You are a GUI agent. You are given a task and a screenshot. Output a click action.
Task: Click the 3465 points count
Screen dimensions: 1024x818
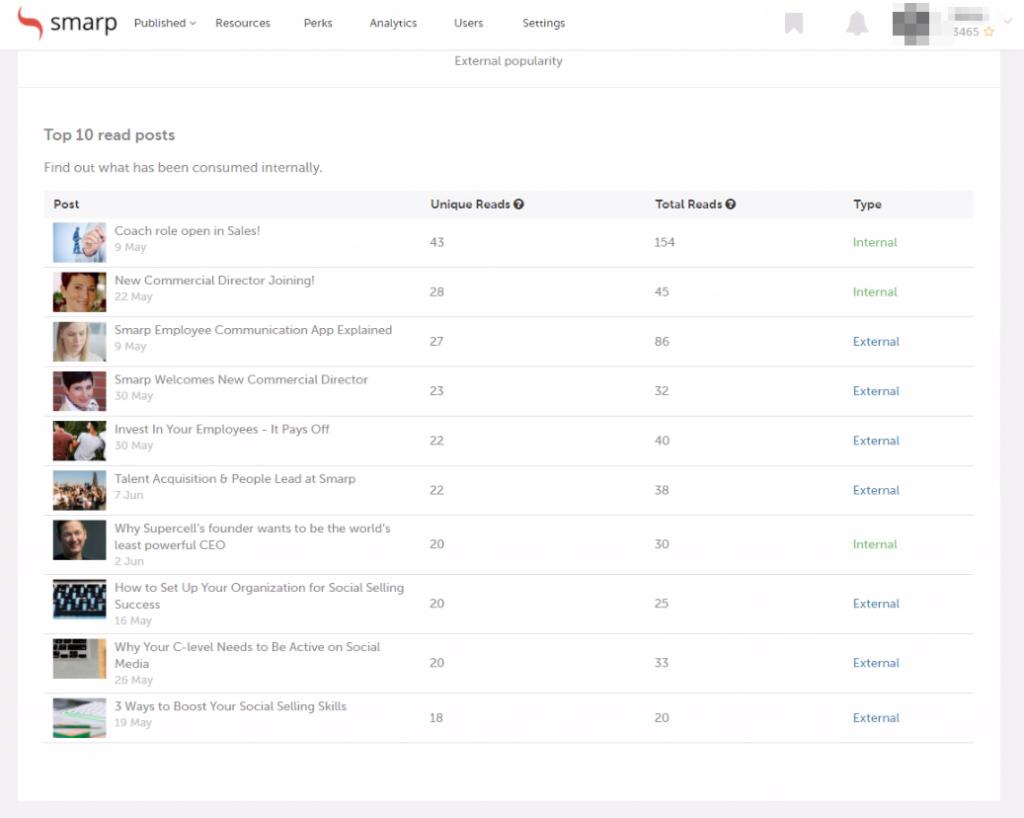pos(965,32)
